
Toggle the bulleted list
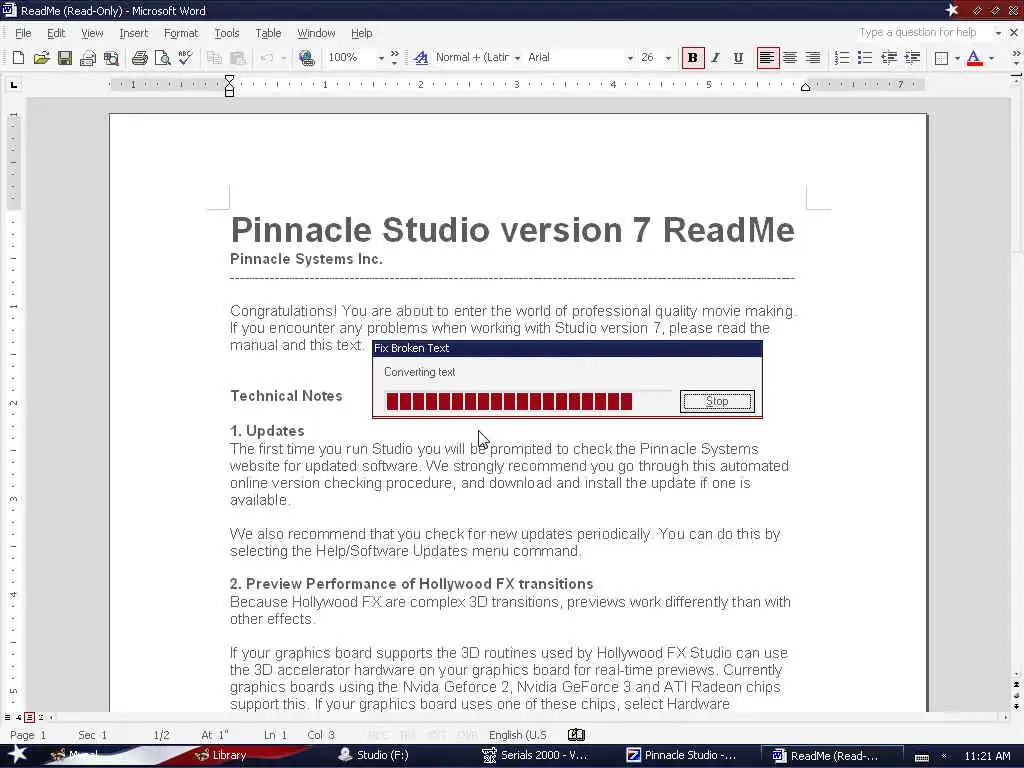pos(865,58)
